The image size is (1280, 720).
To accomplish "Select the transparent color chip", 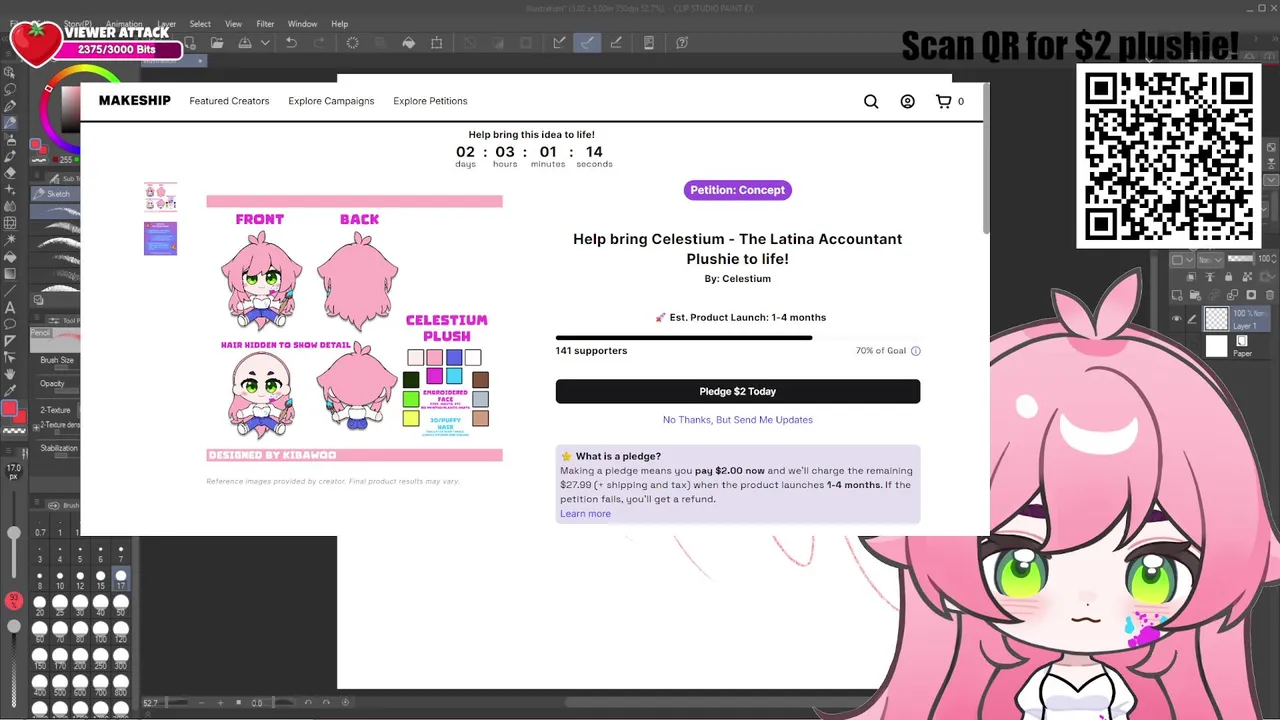I will coord(14,431).
